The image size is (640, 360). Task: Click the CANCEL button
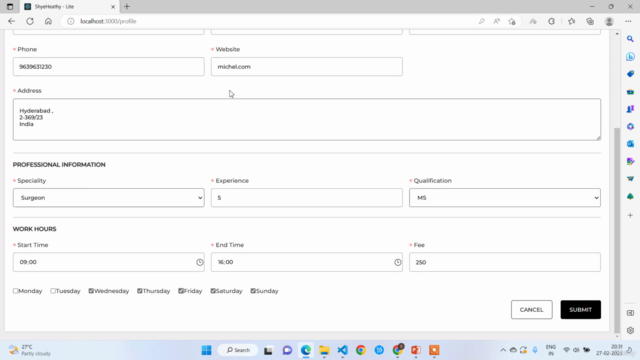(x=531, y=309)
